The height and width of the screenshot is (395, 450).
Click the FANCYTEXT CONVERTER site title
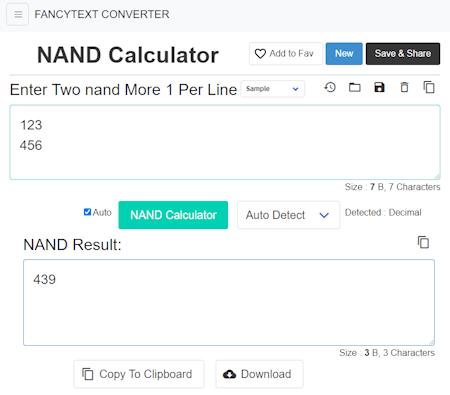(x=102, y=14)
